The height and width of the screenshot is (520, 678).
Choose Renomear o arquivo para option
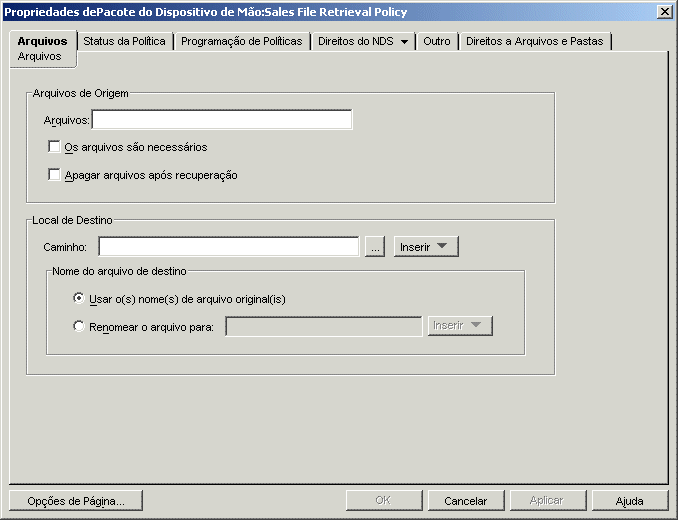(x=79, y=326)
